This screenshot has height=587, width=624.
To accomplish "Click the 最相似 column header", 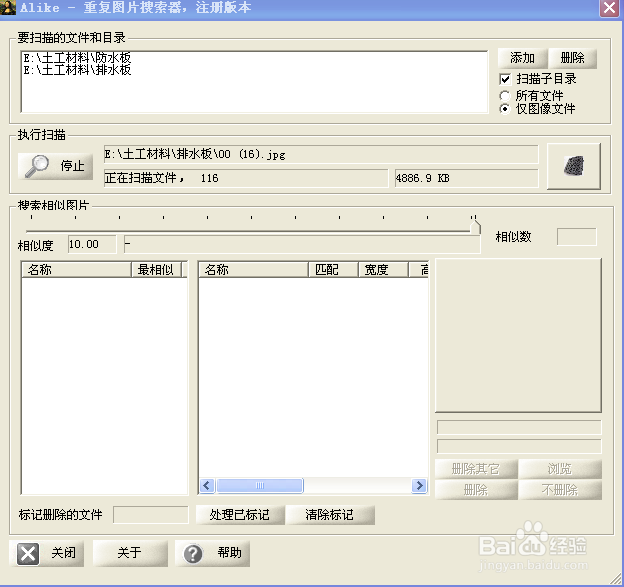I will pyautogui.click(x=156, y=270).
